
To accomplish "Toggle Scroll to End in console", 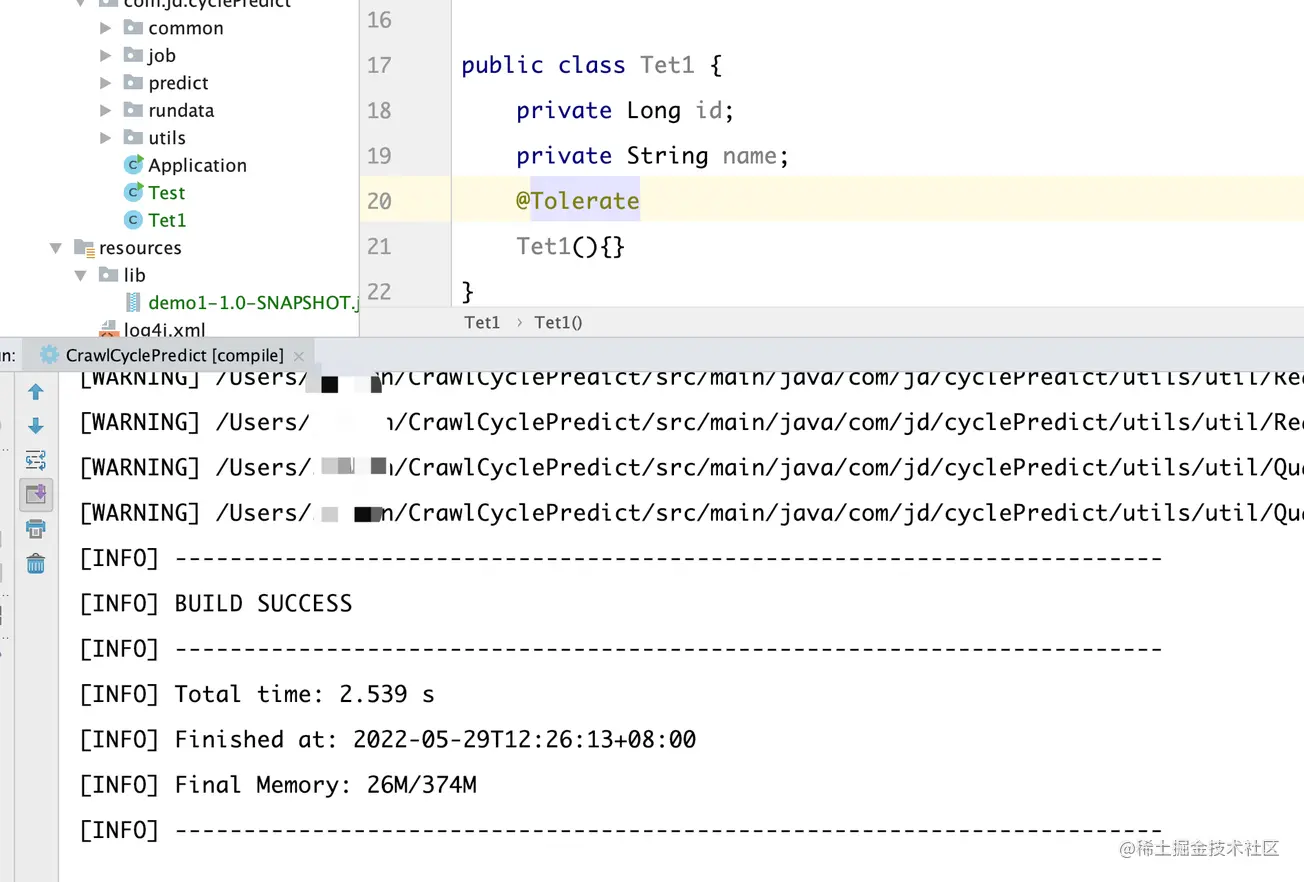I will coord(36,494).
